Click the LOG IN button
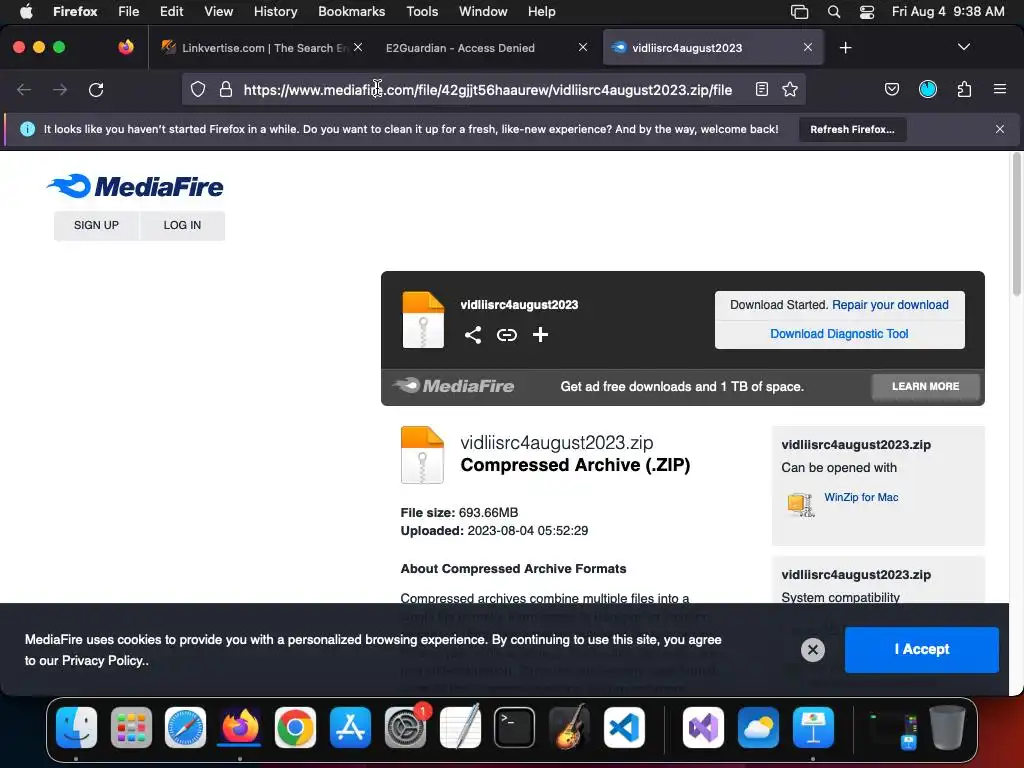The width and height of the screenshot is (1024, 768). pos(182,225)
